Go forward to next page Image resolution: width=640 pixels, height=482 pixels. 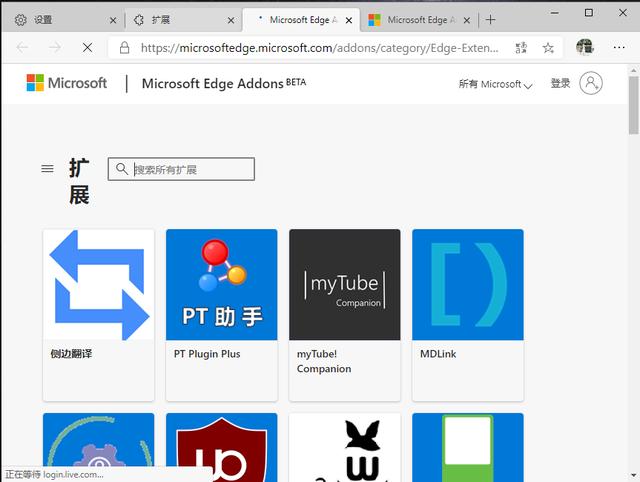pyautogui.click(x=55, y=48)
